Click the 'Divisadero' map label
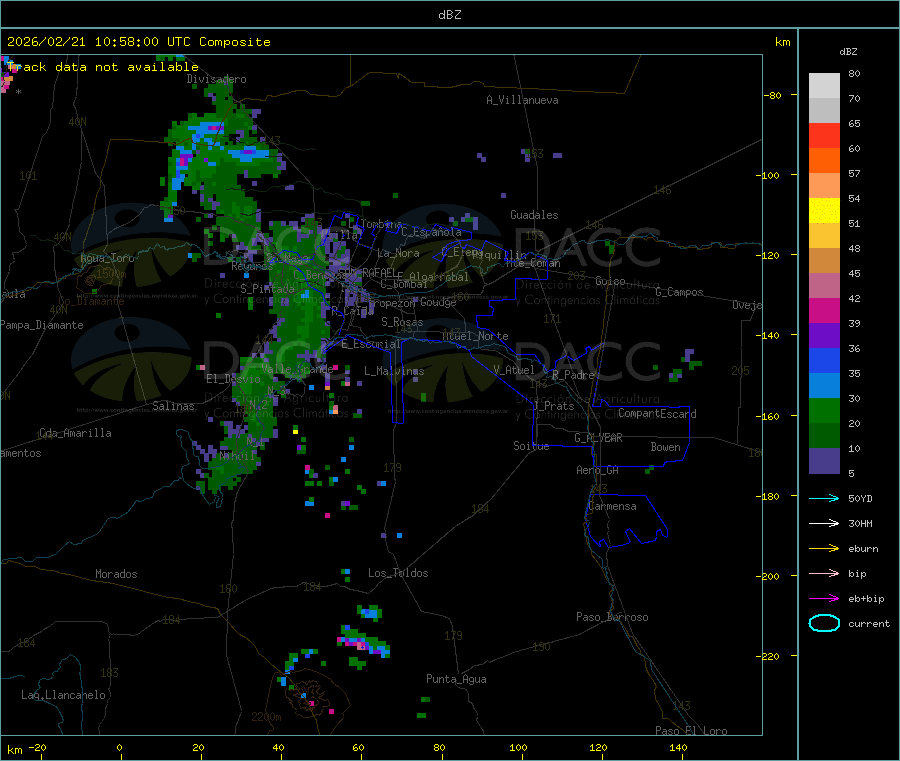Viewport: 900px width, 761px height. [216, 79]
